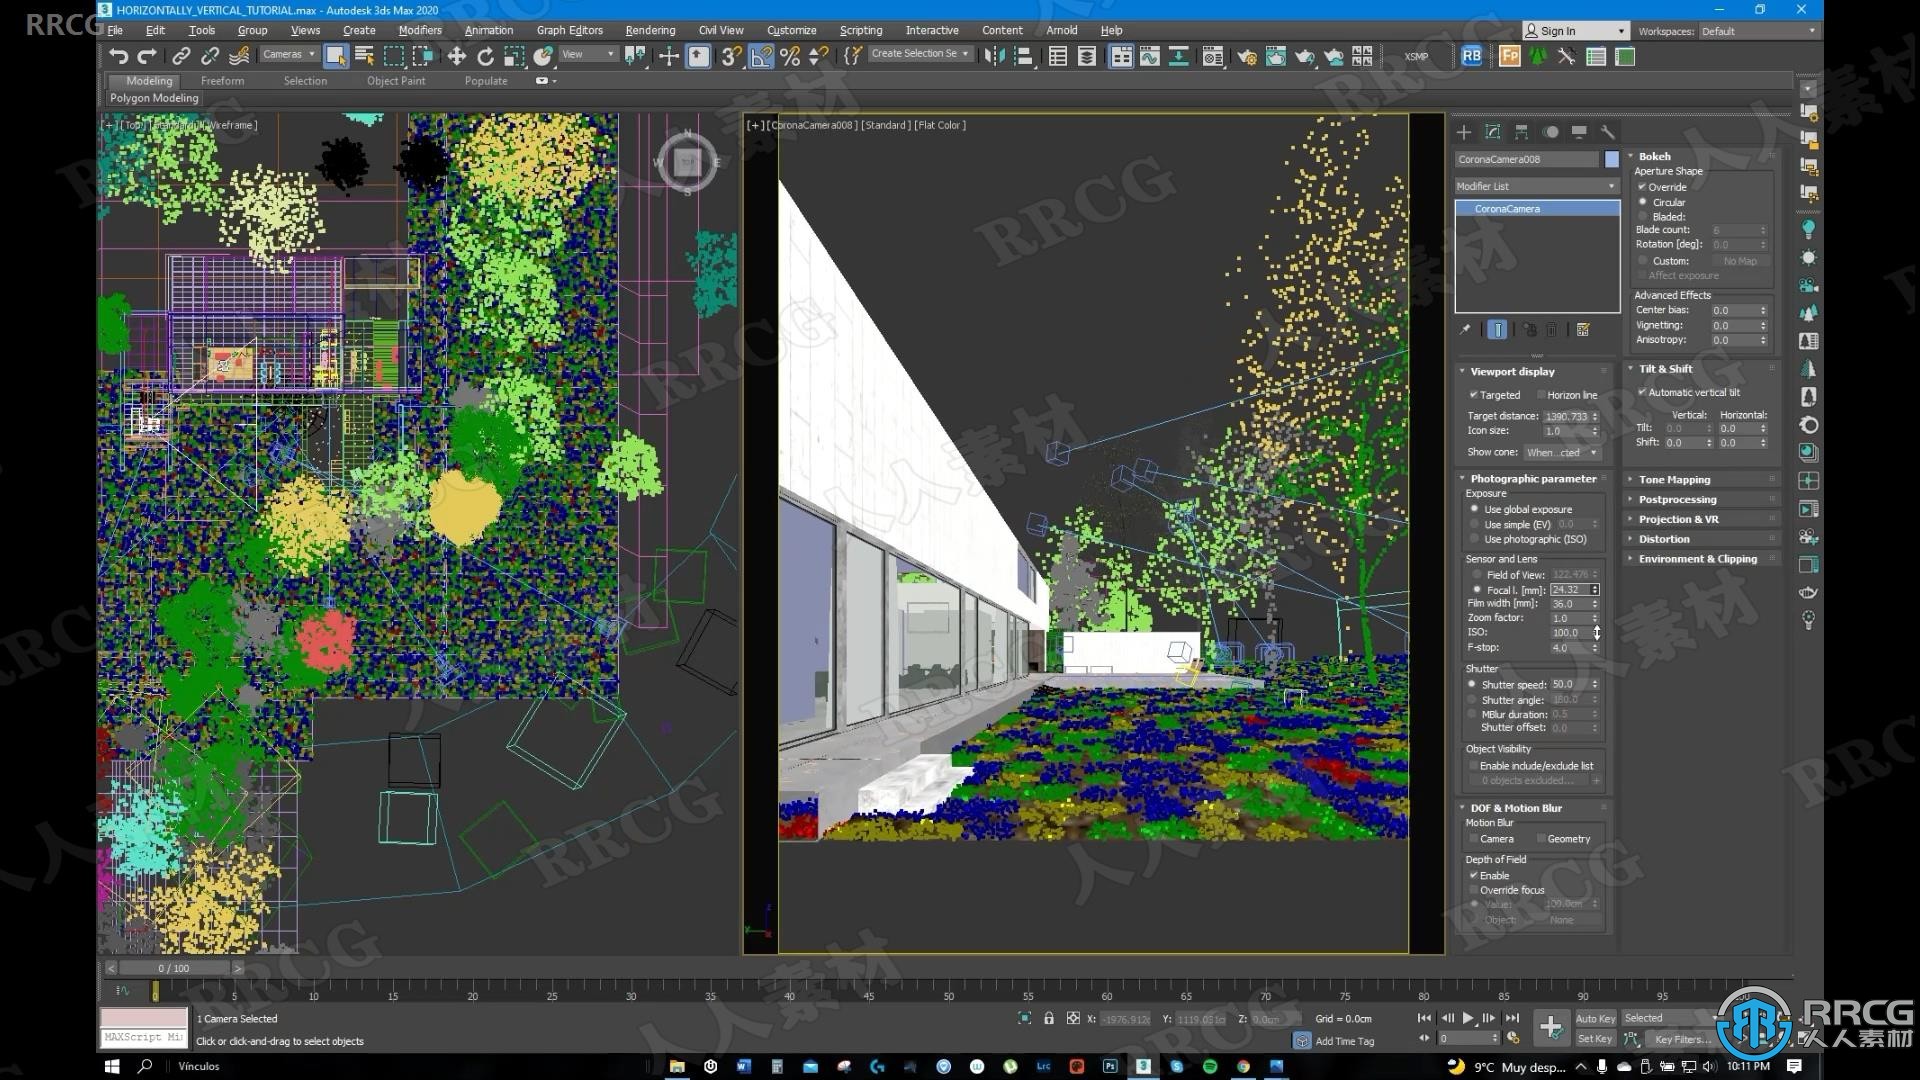Click the Animation menu item
This screenshot has height=1080, width=1920.
489,30
